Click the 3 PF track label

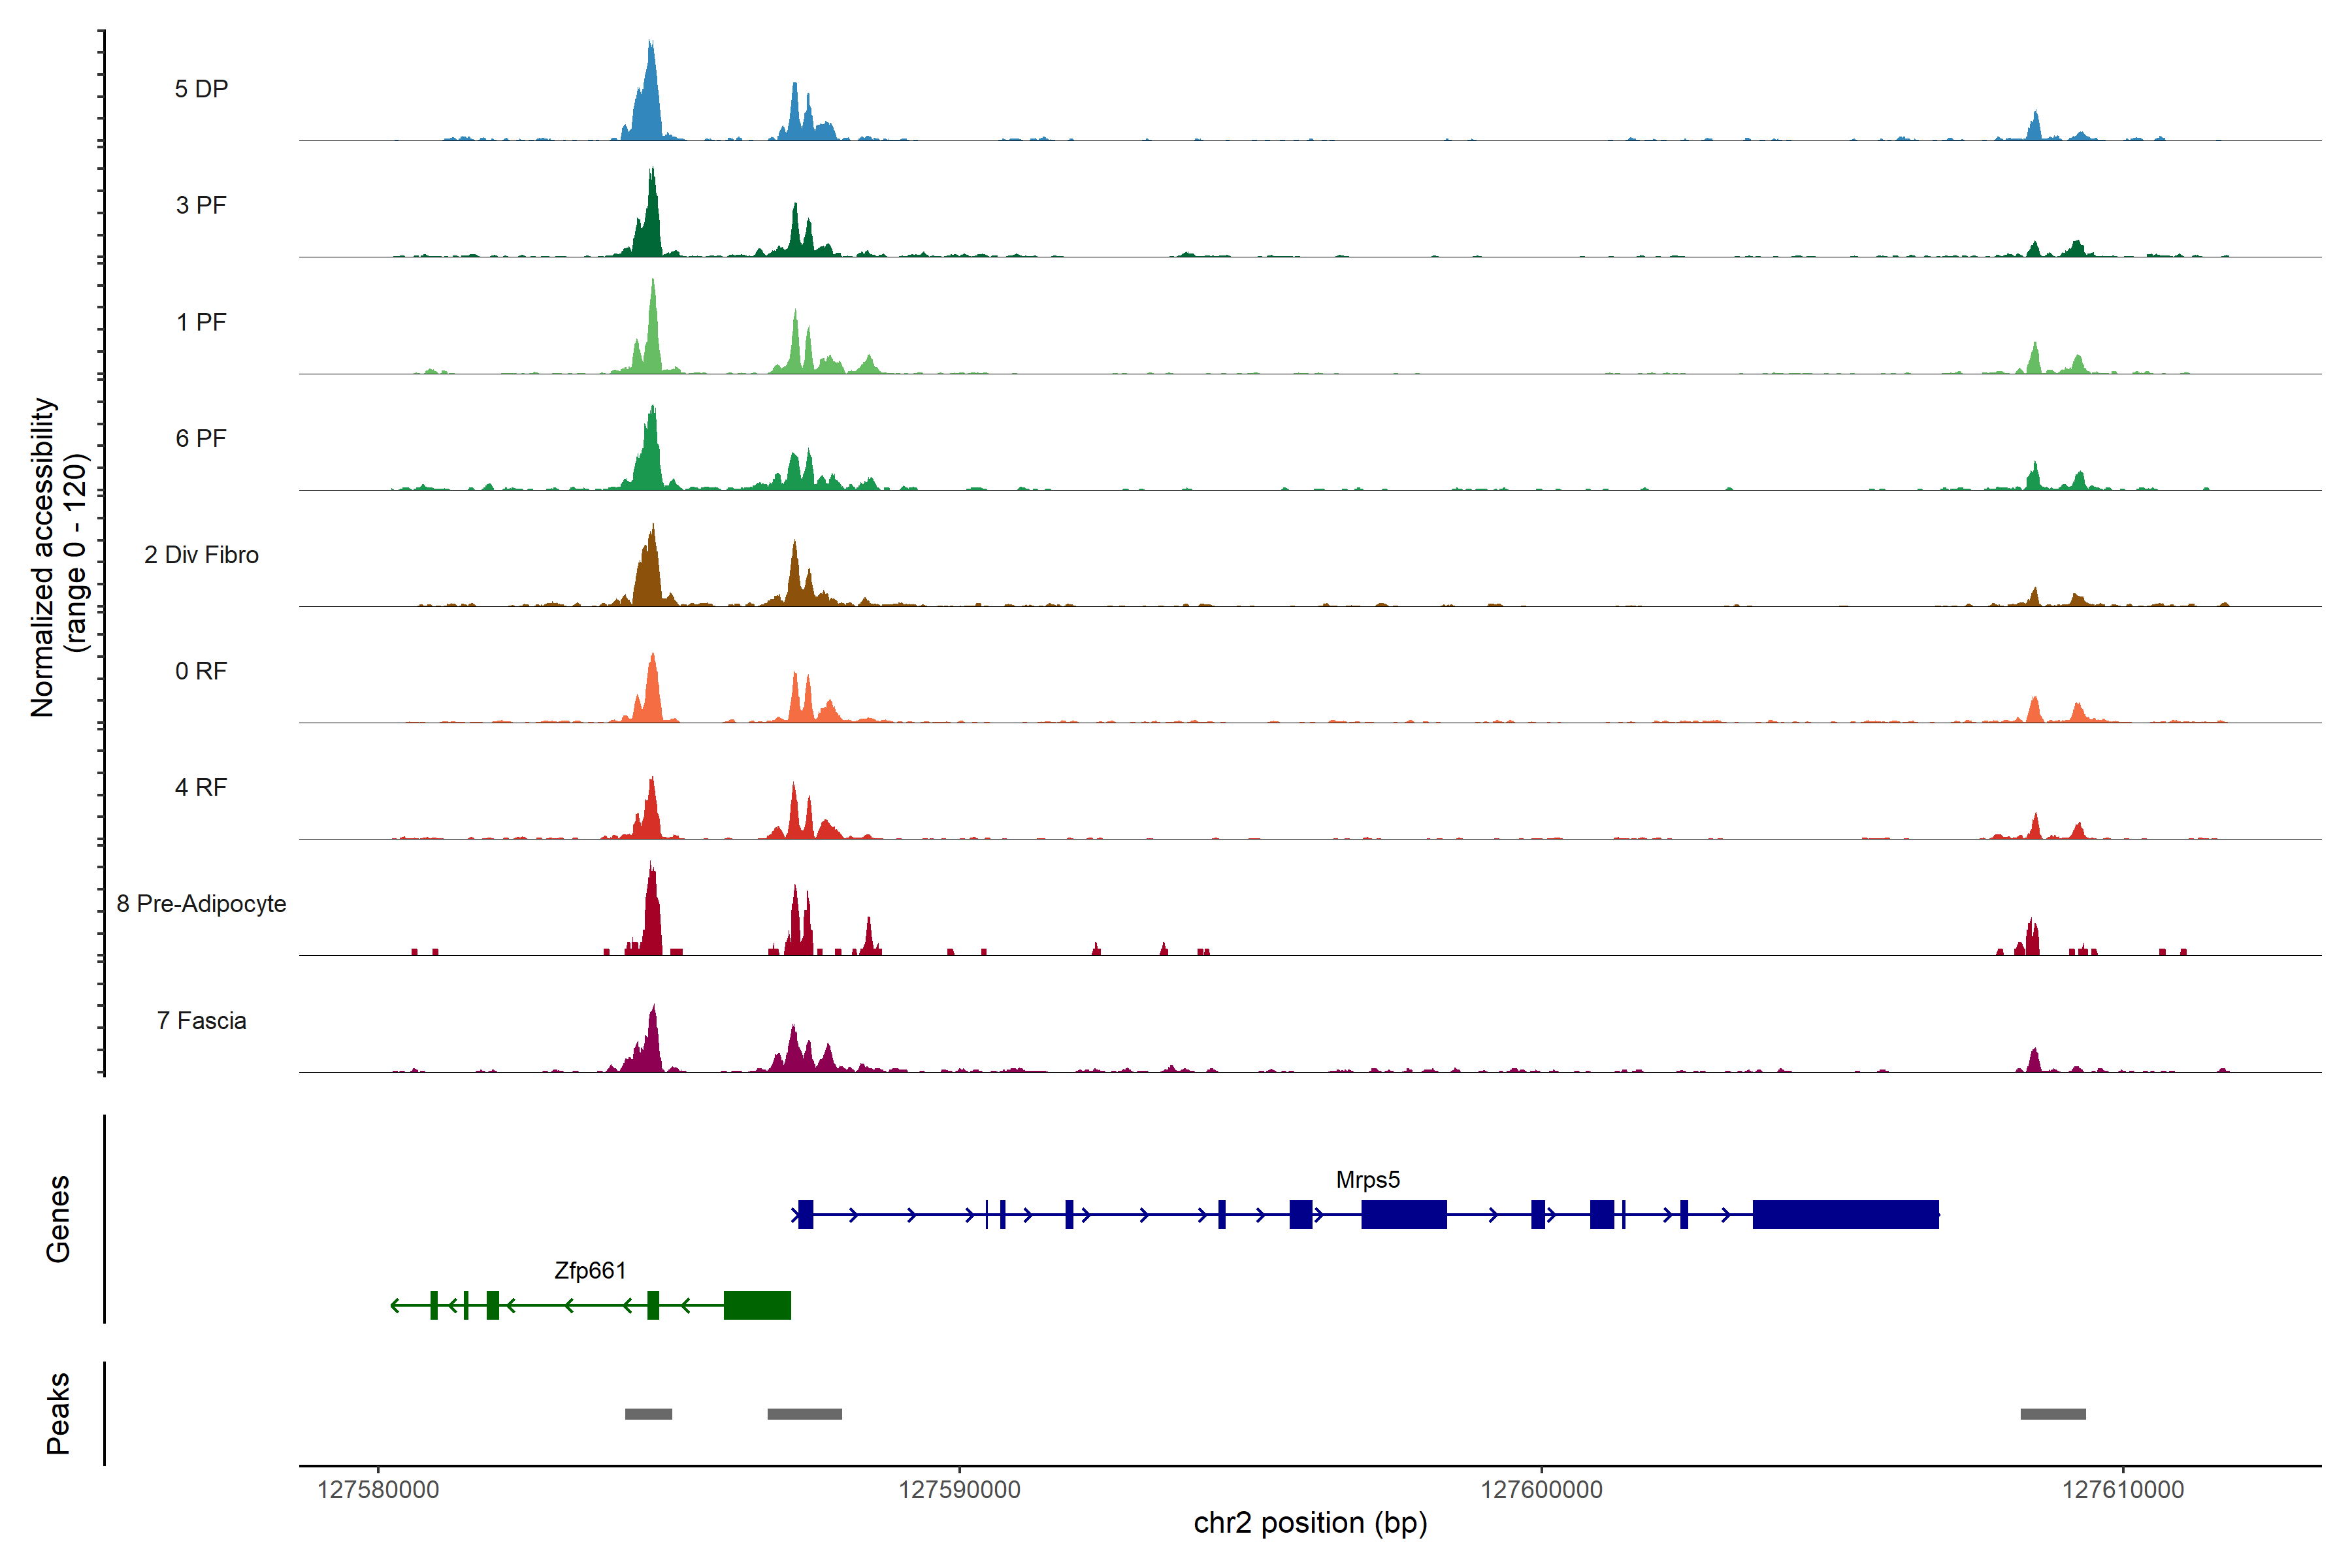201,205
